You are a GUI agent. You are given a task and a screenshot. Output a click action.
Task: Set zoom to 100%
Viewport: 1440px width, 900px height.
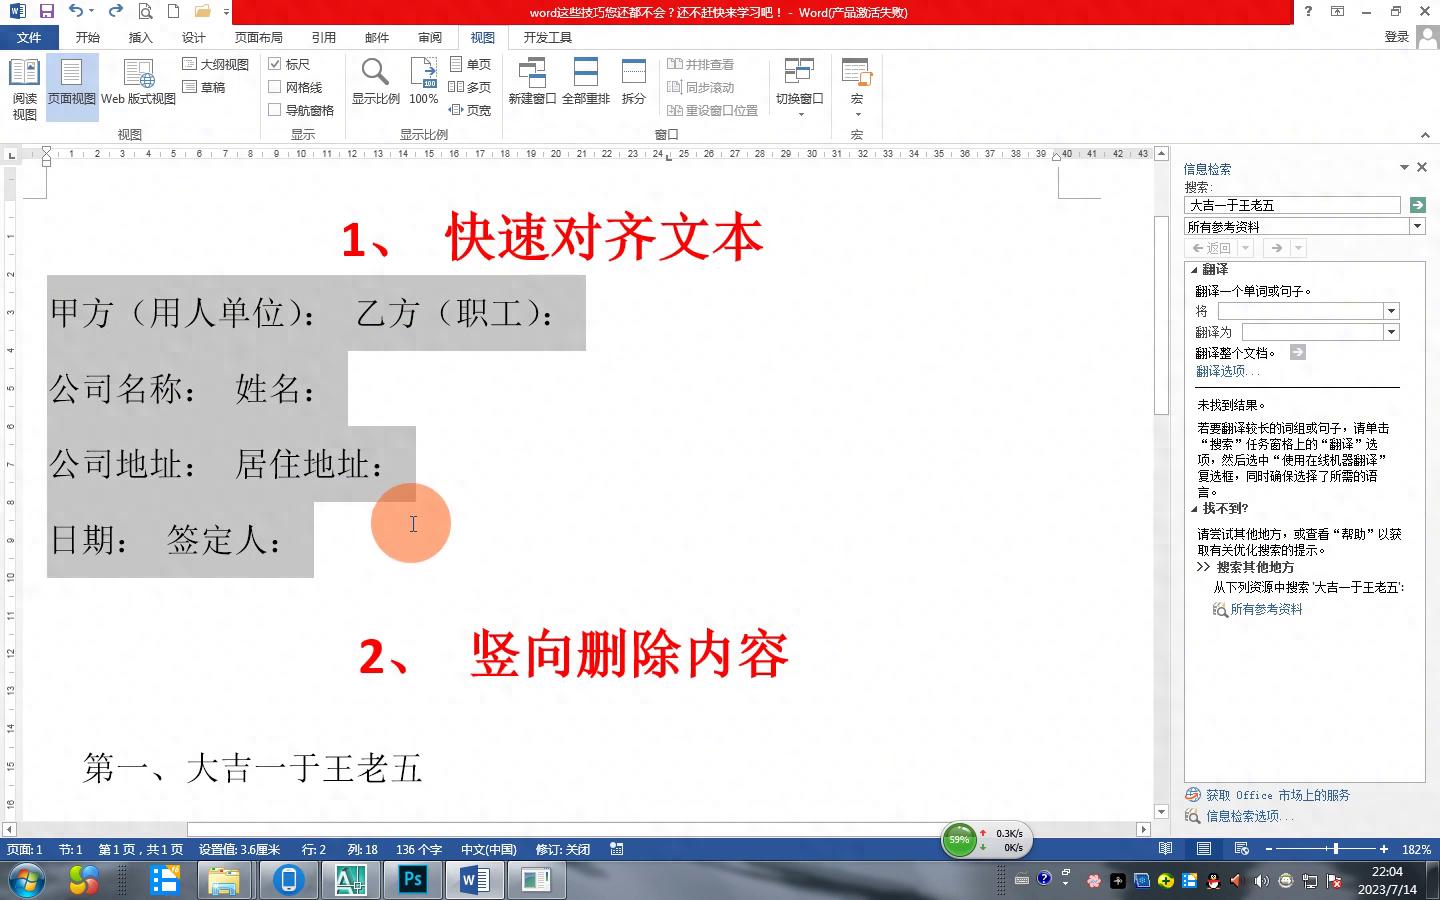423,82
